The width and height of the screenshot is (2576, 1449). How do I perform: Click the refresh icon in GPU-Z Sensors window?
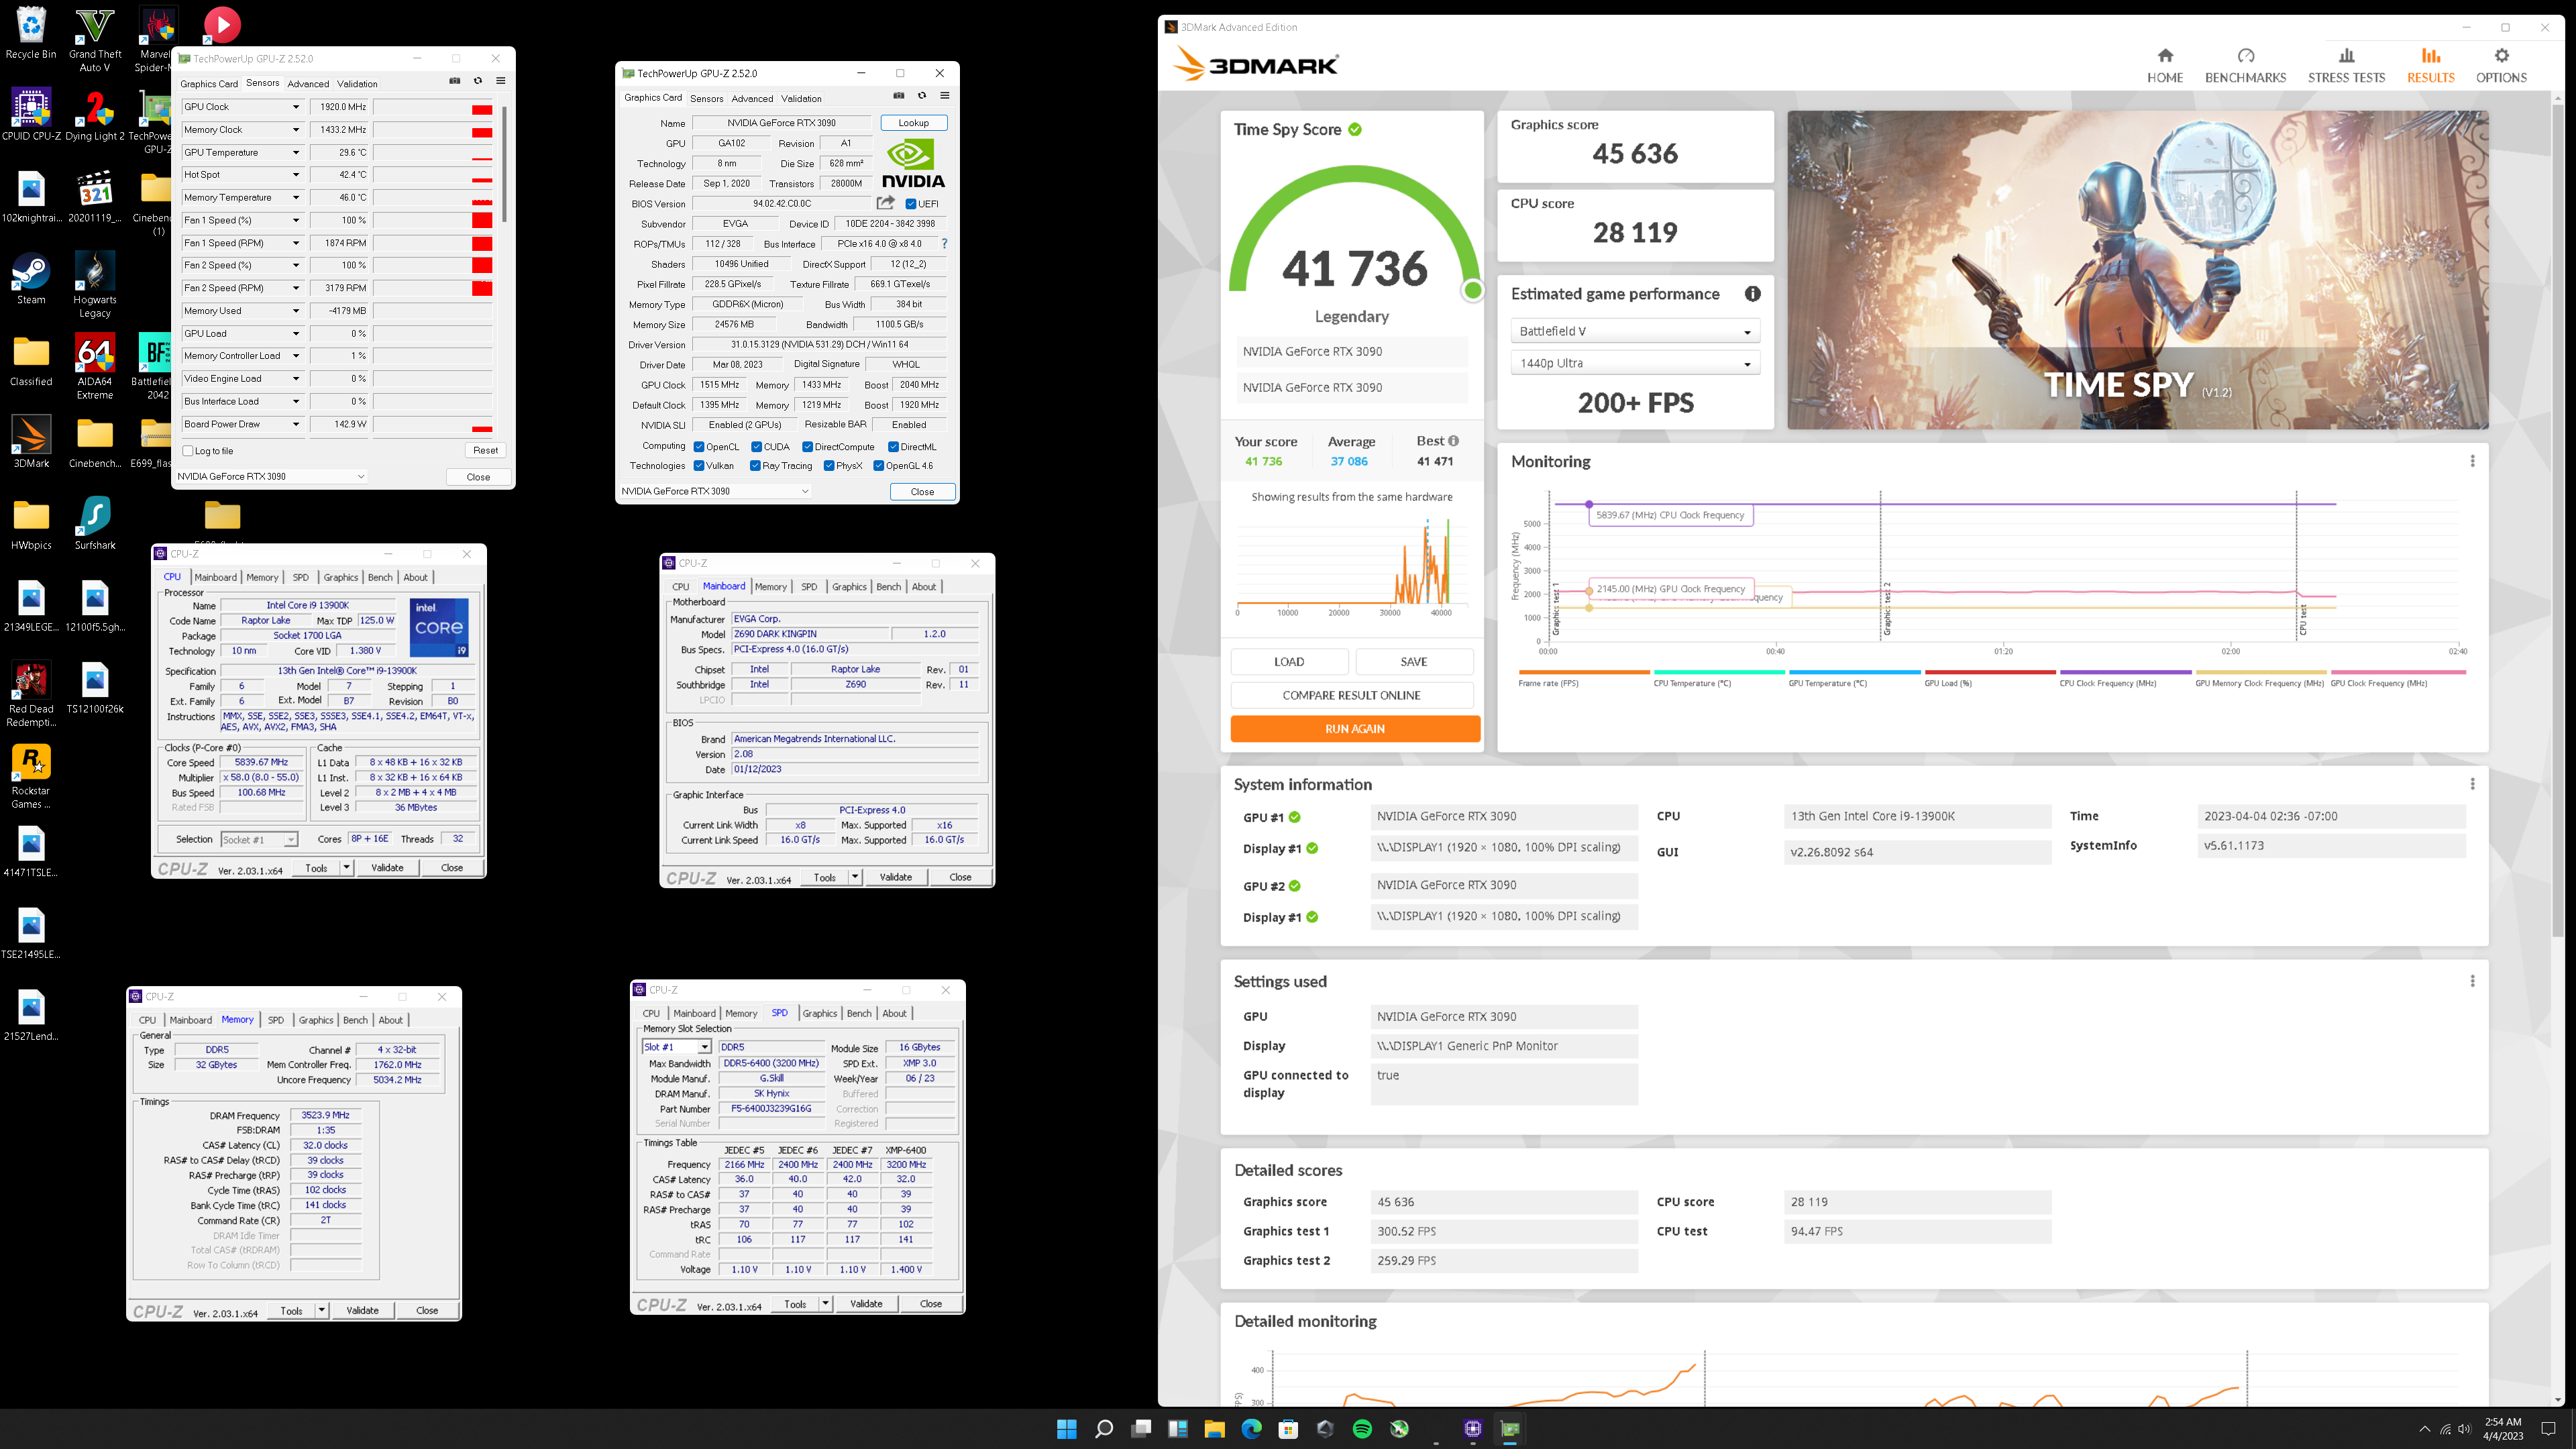[478, 81]
